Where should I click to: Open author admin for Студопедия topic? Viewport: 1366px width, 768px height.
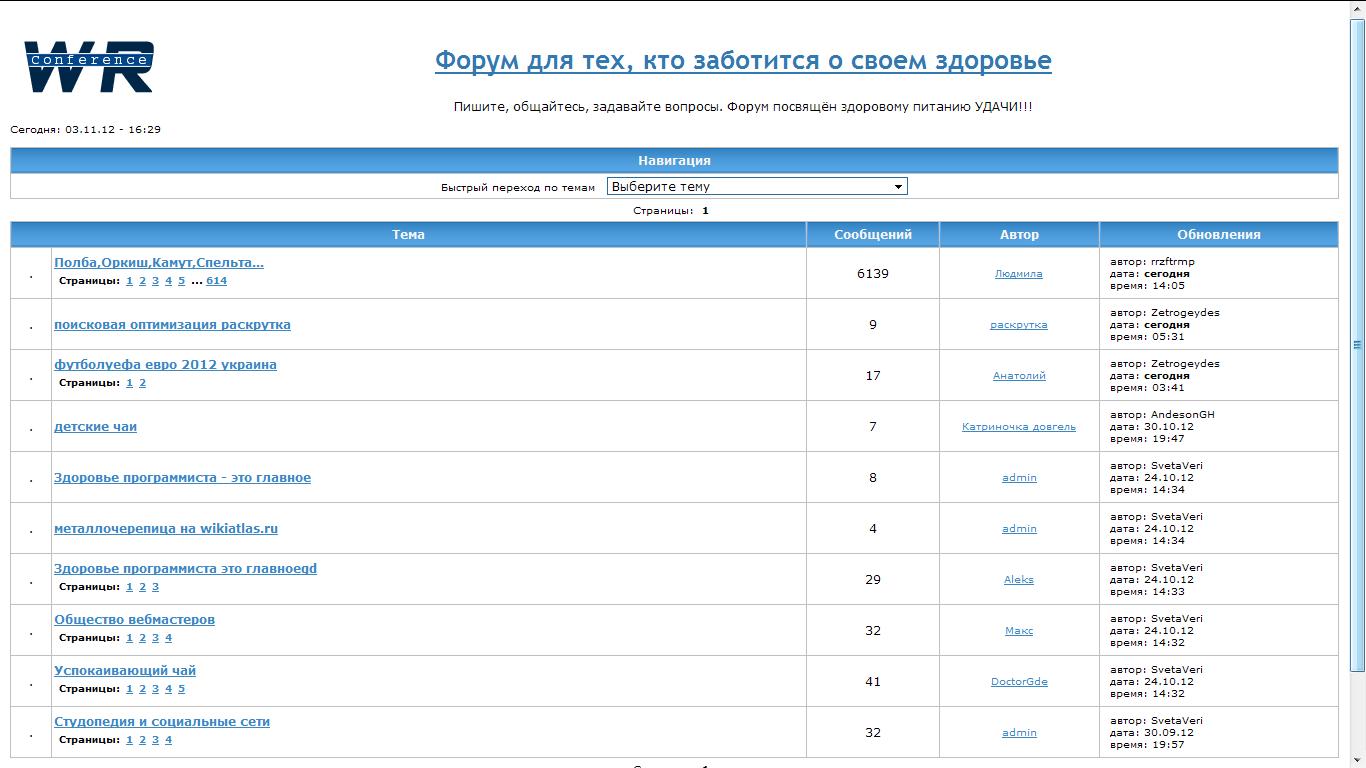1019,733
